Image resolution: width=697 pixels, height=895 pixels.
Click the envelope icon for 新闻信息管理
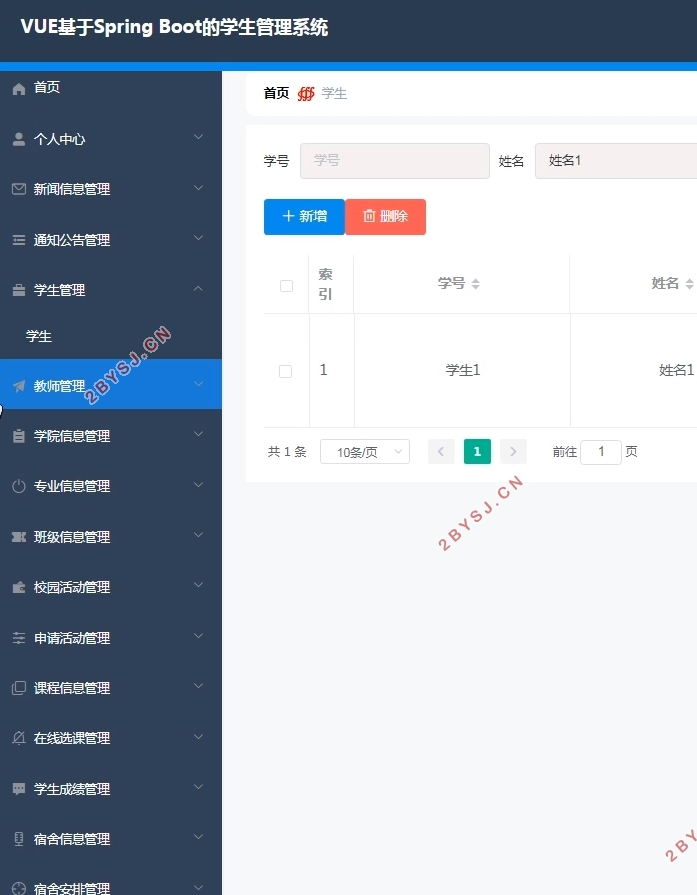pos(19,189)
